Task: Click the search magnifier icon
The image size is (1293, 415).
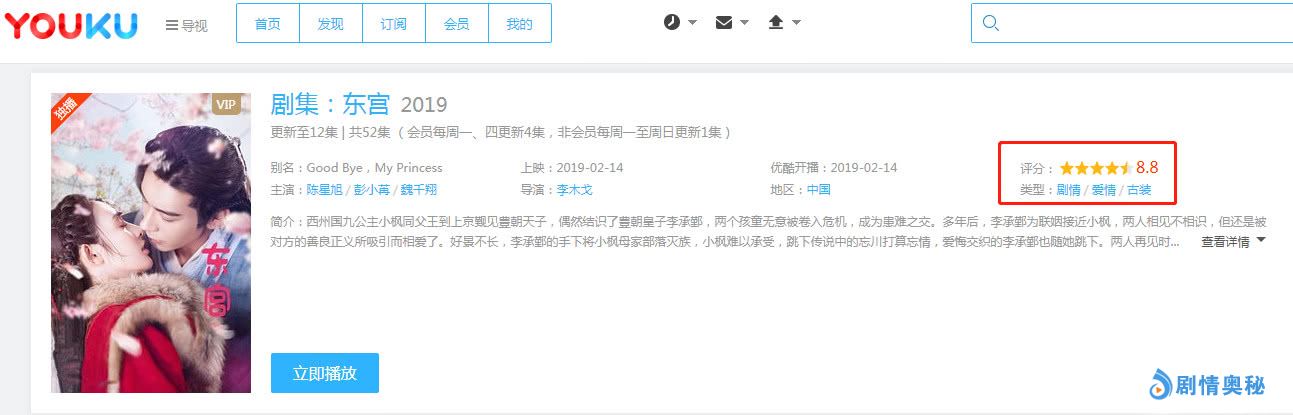Action: tap(991, 23)
